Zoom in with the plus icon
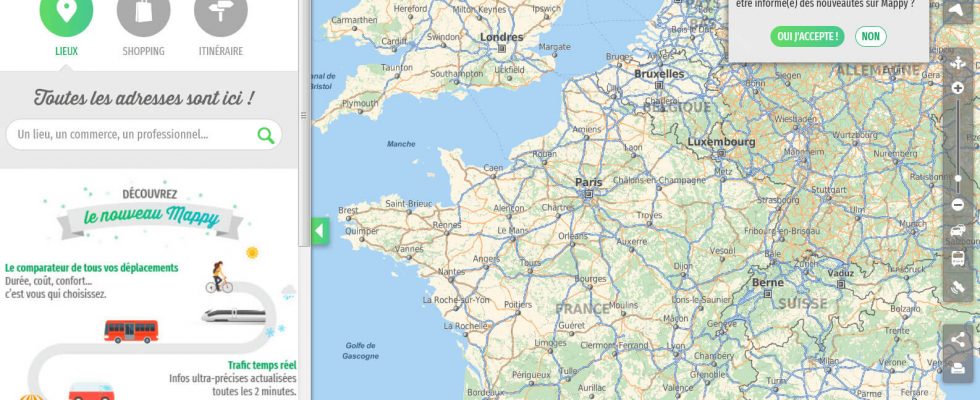Image resolution: width=980 pixels, height=400 pixels. coord(958,88)
